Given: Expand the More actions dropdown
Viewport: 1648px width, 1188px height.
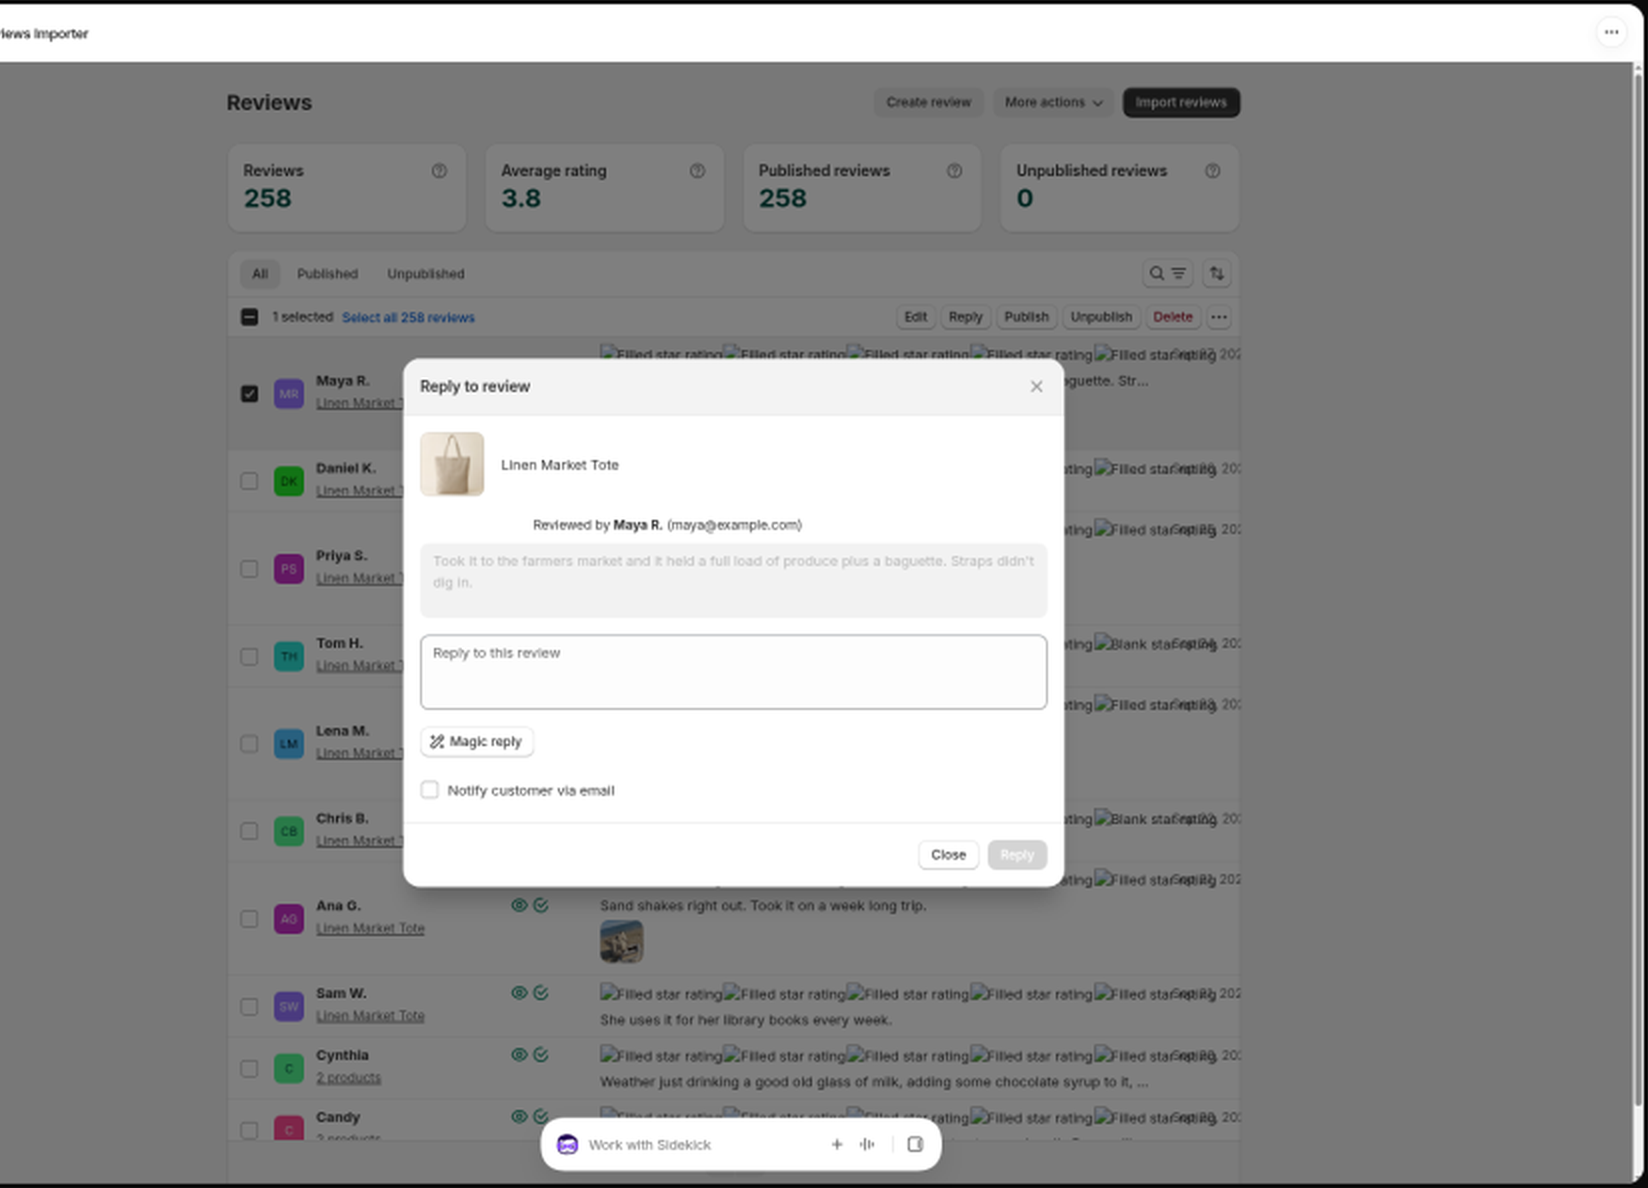Looking at the screenshot, I should click(x=1053, y=102).
